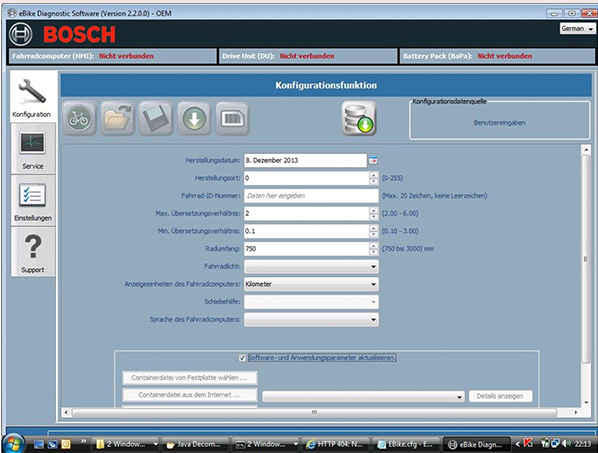The width and height of the screenshot is (598, 453).
Task: Click Containerdatei von Festplatte wählen button
Action: pyautogui.click(x=190, y=378)
